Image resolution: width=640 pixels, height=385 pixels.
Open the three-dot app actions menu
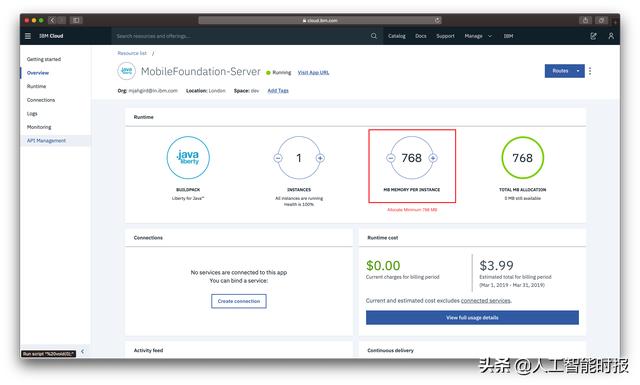[590, 71]
